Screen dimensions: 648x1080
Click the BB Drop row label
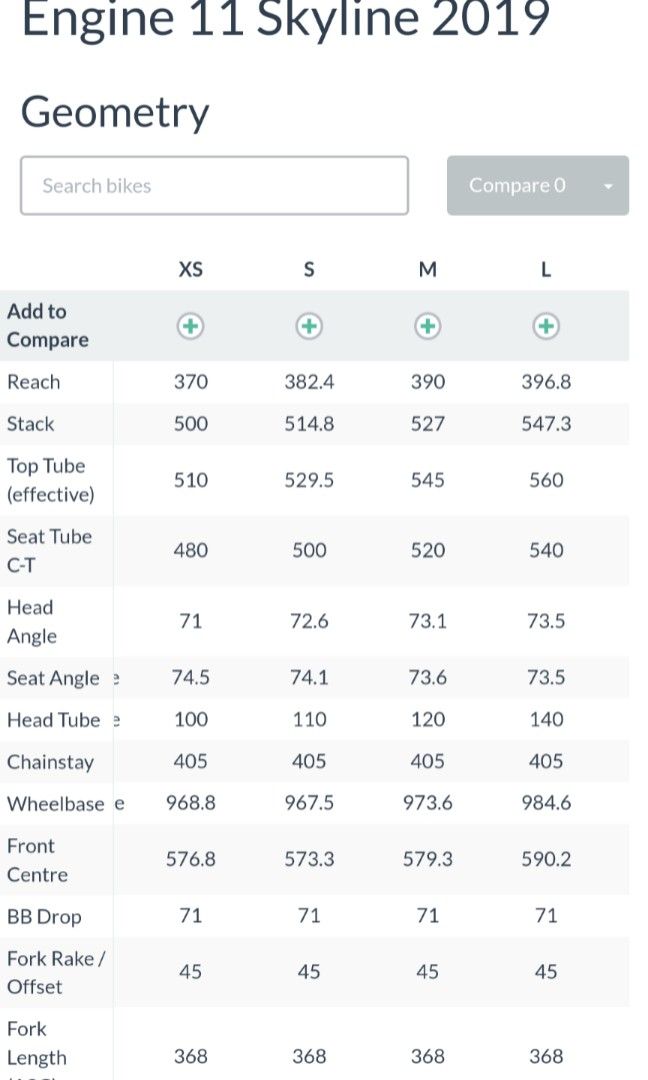[x=44, y=916]
